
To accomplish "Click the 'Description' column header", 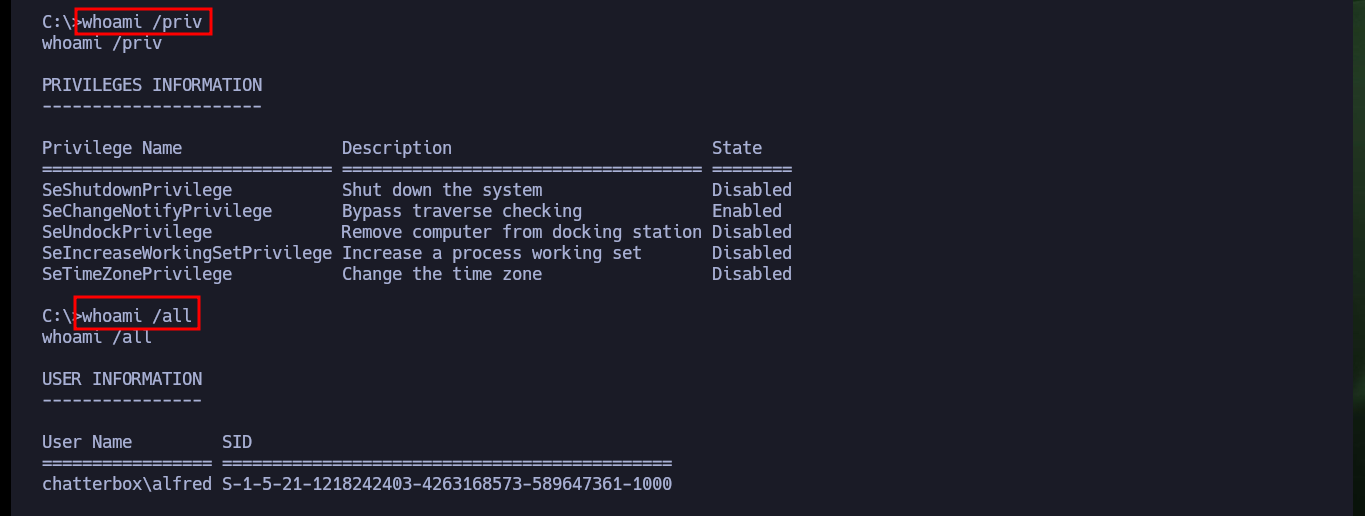I will pyautogui.click(x=397, y=148).
